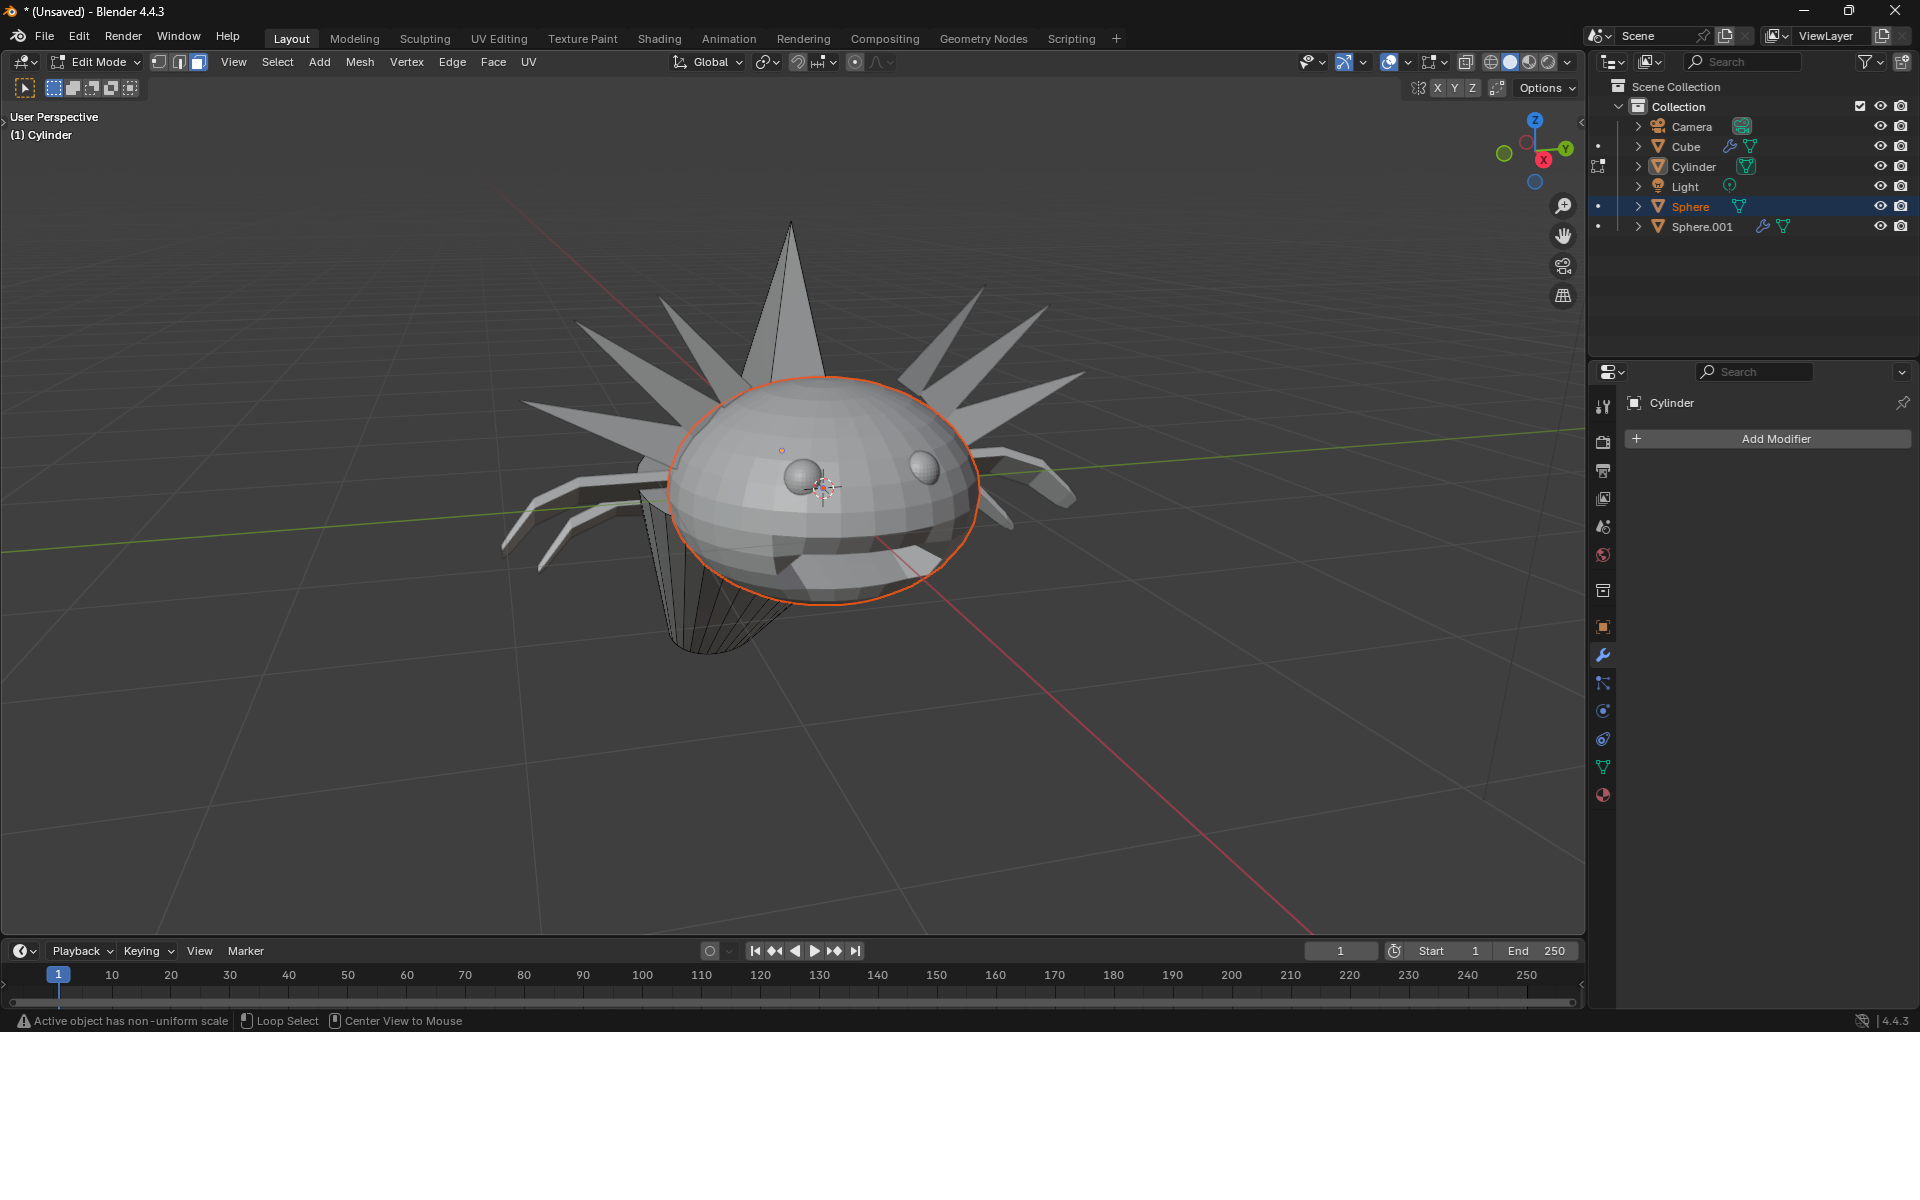1920x1200 pixels.
Task: Uncheck Collection exclude checkbox
Action: pyautogui.click(x=1860, y=107)
